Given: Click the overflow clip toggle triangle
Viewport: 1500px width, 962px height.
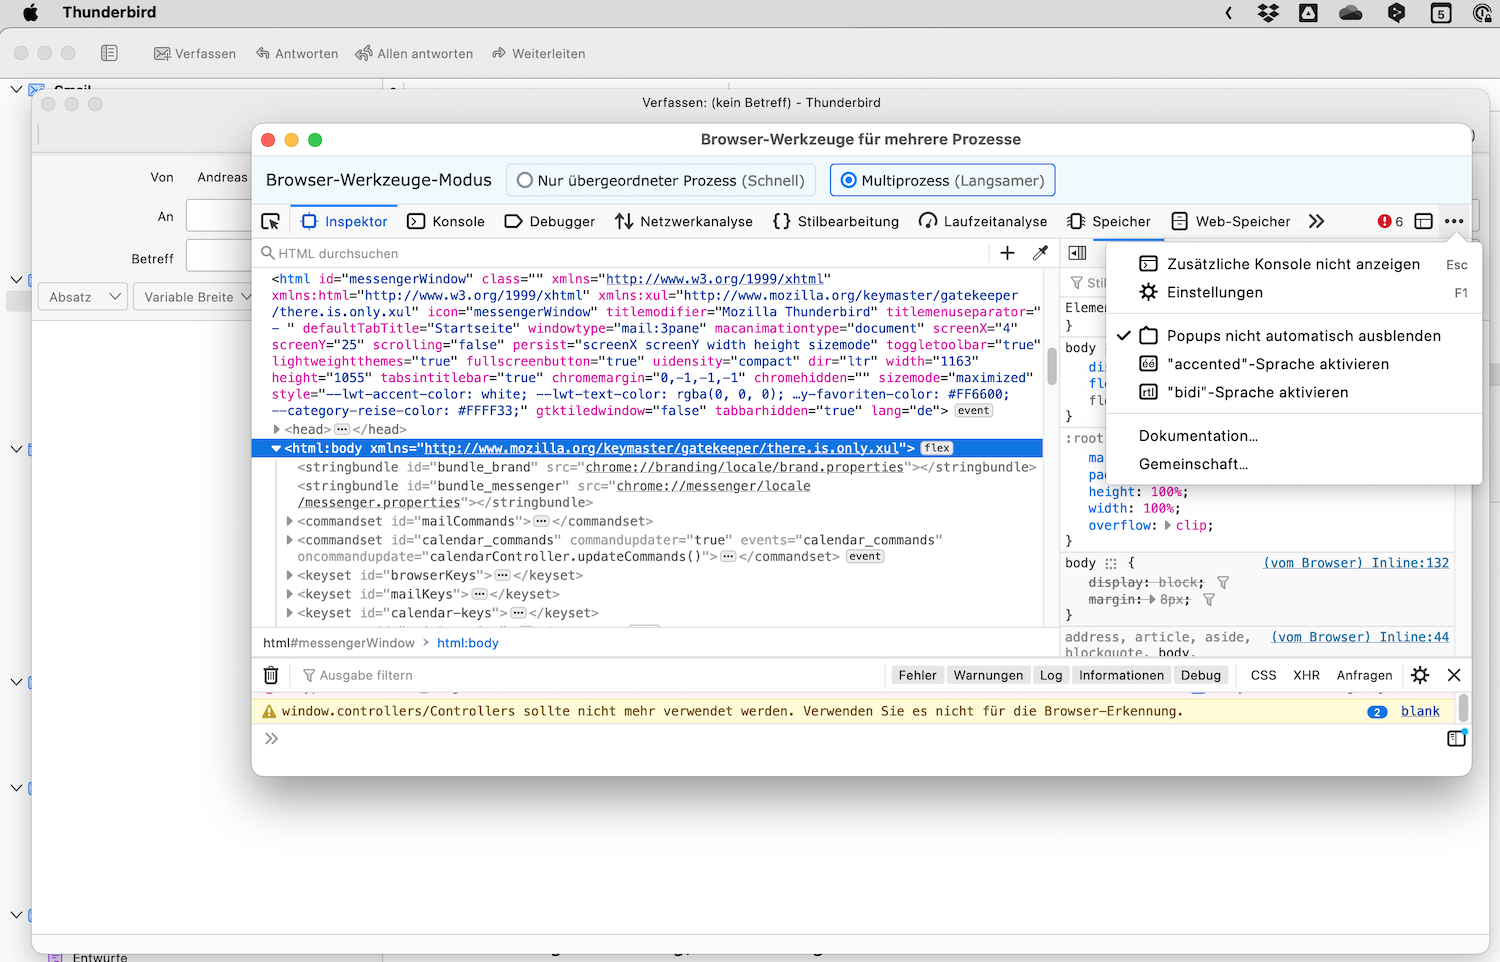Looking at the screenshot, I should 1168,525.
